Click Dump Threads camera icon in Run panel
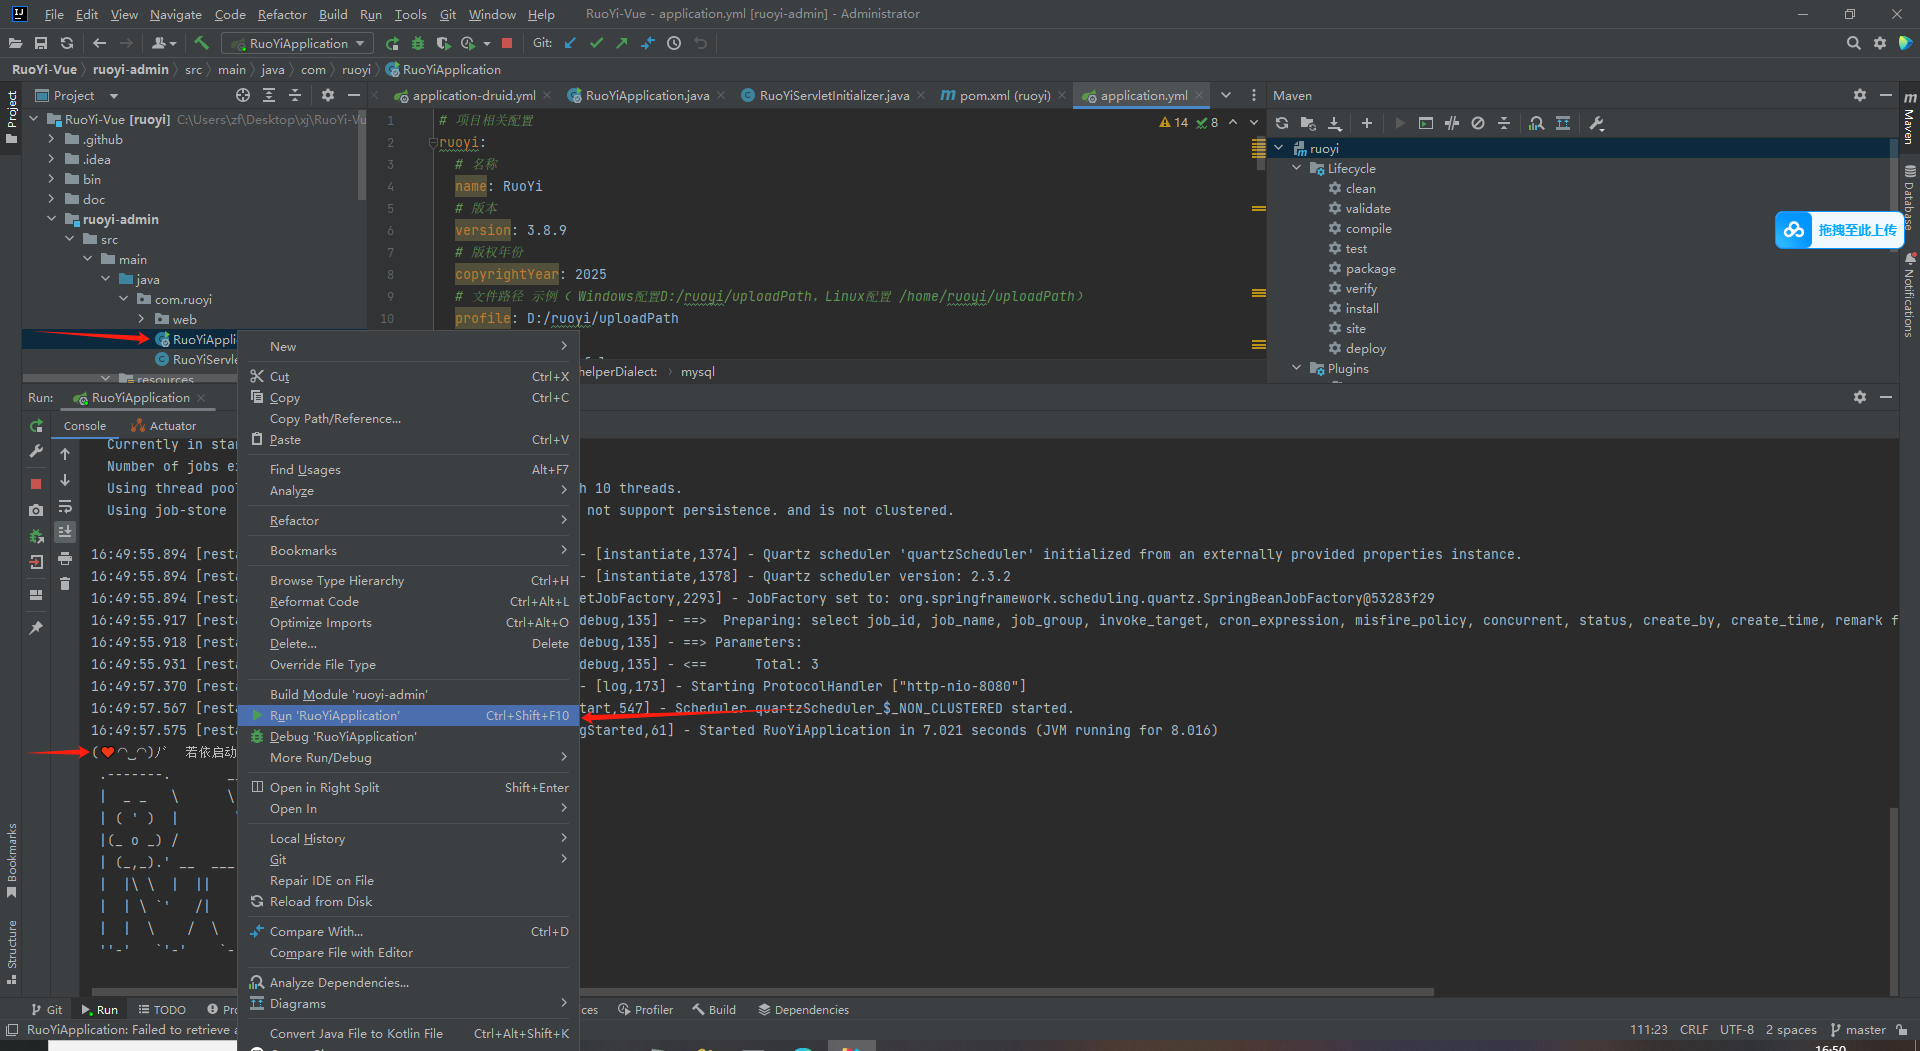The image size is (1920, 1051). 36,510
